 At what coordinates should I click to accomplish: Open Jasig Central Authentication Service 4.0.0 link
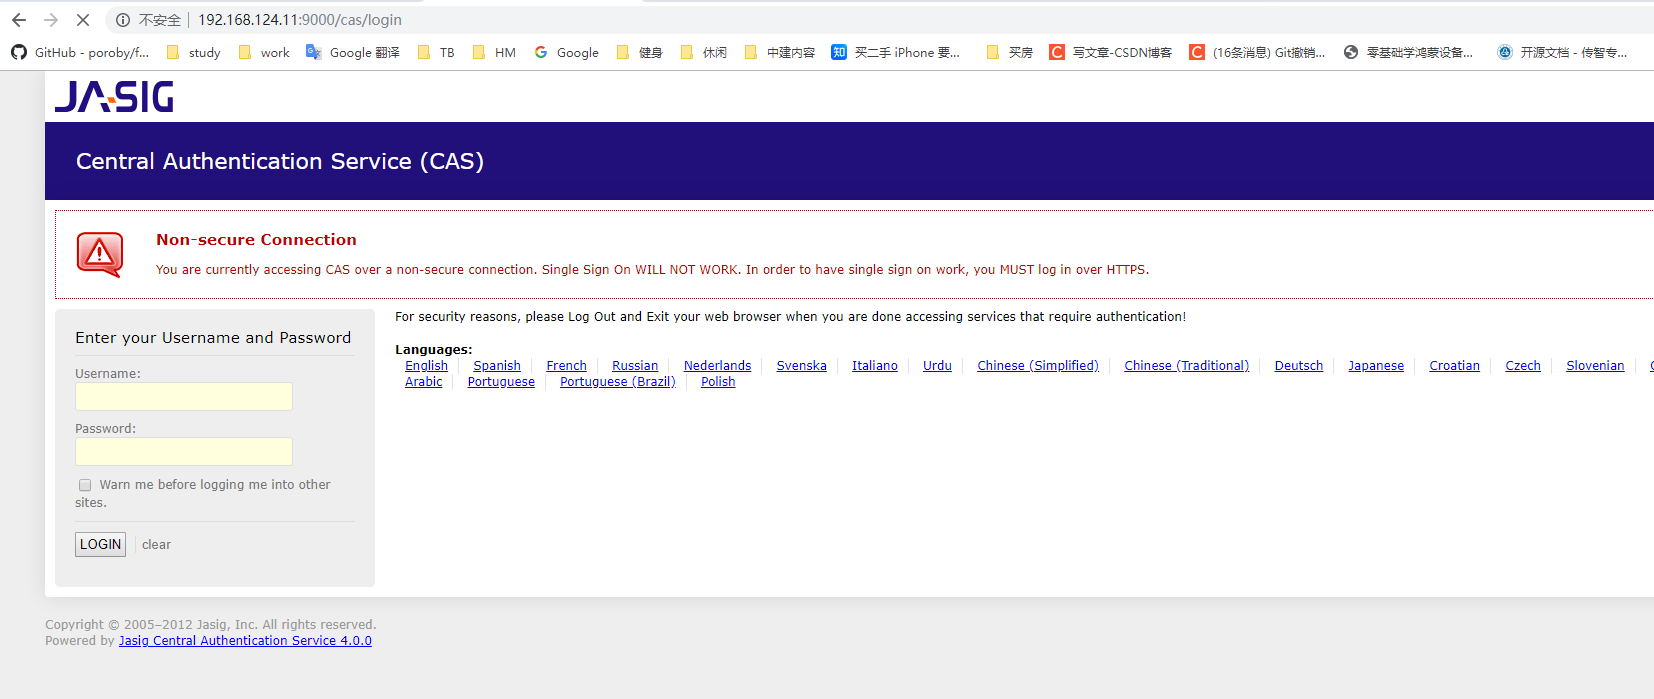click(x=245, y=641)
